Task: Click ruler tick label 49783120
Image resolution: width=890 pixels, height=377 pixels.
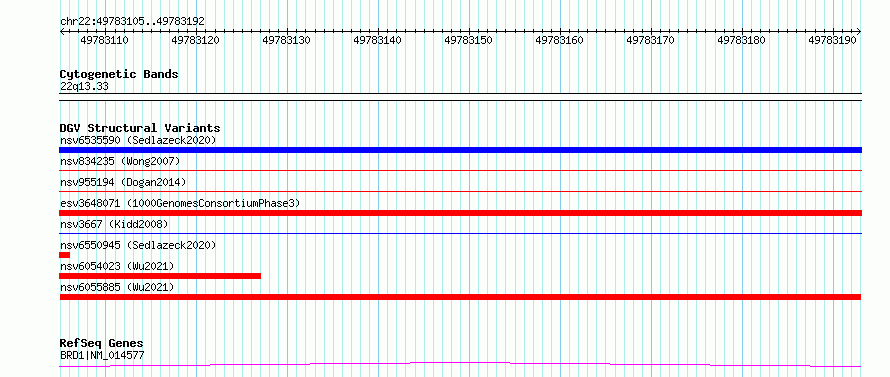Action: click(195, 40)
